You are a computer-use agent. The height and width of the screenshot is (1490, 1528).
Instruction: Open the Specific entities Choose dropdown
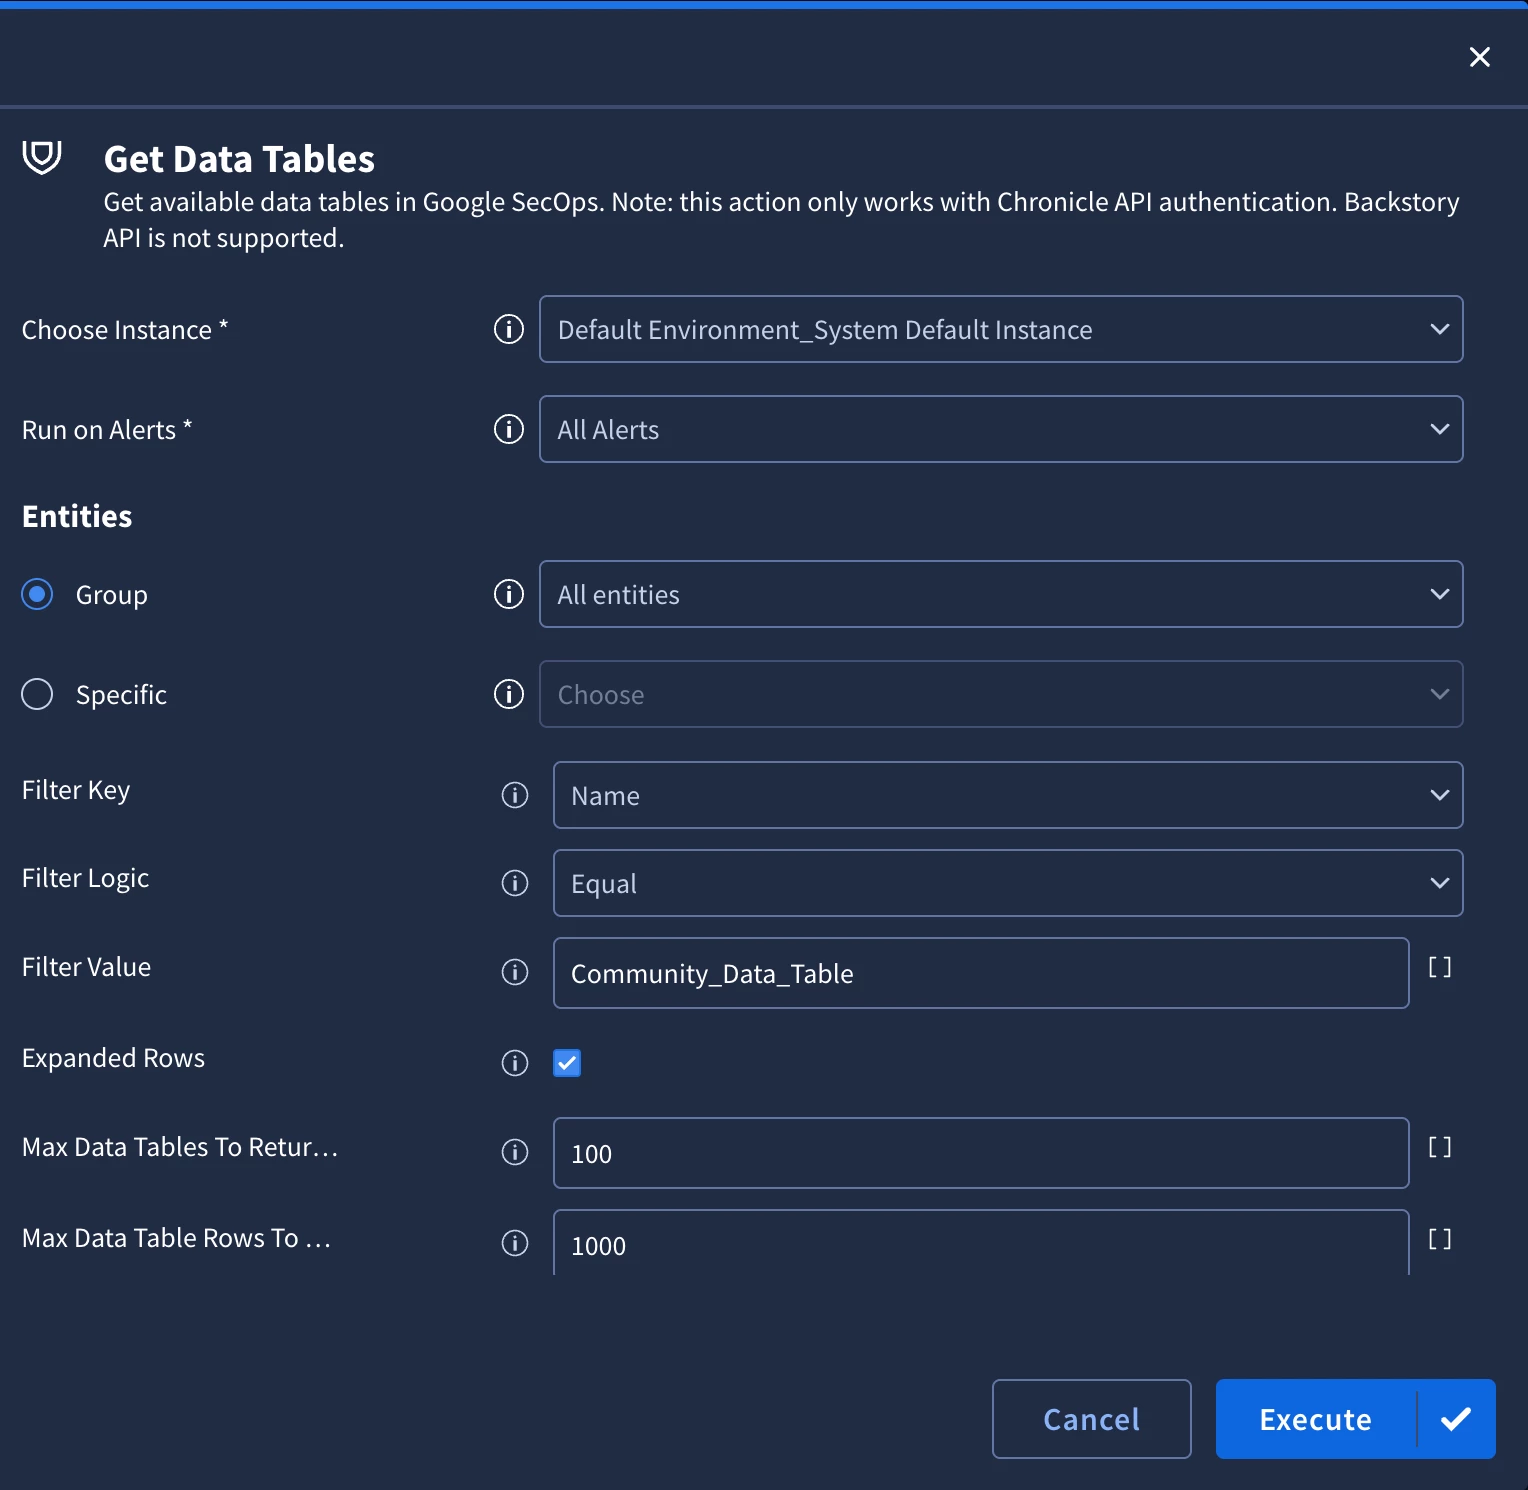point(1001,694)
